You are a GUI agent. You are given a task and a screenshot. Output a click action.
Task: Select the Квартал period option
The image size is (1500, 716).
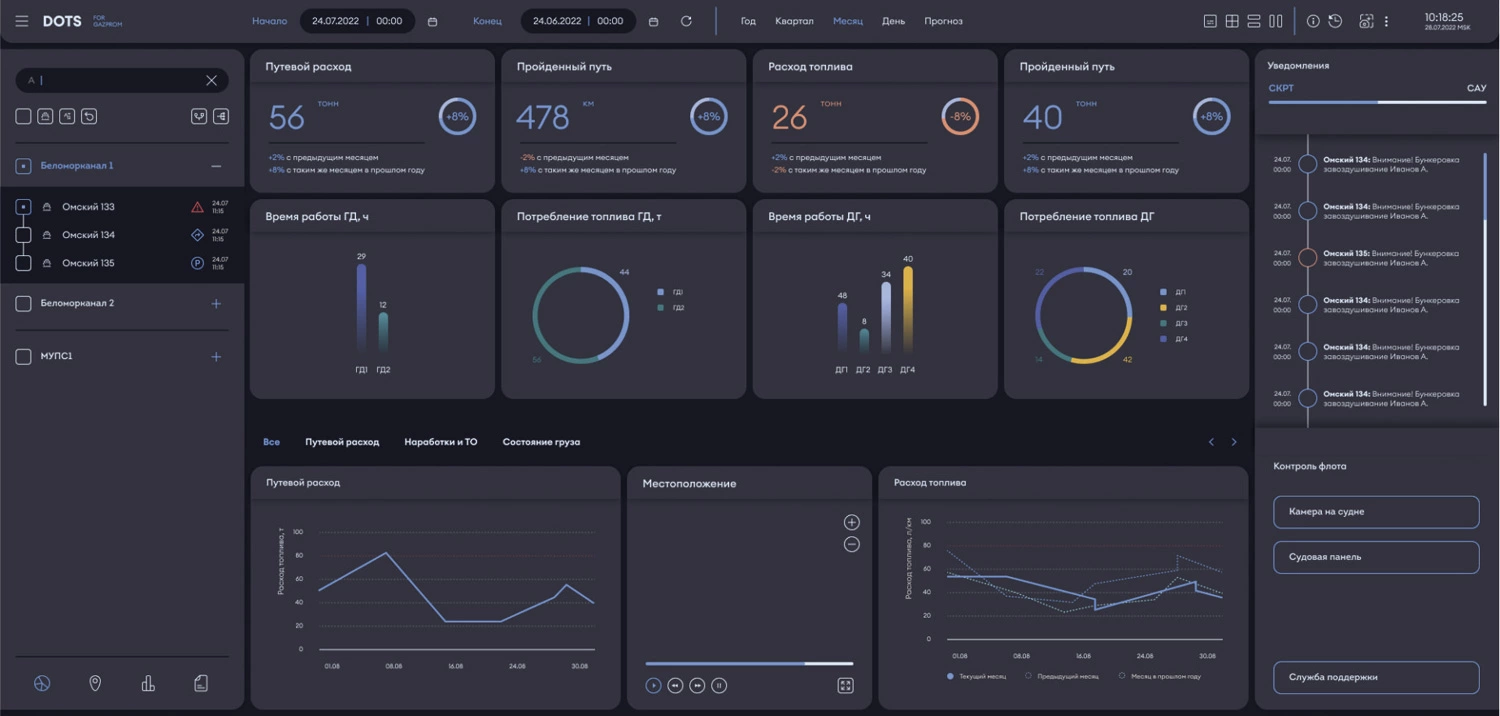coord(794,21)
